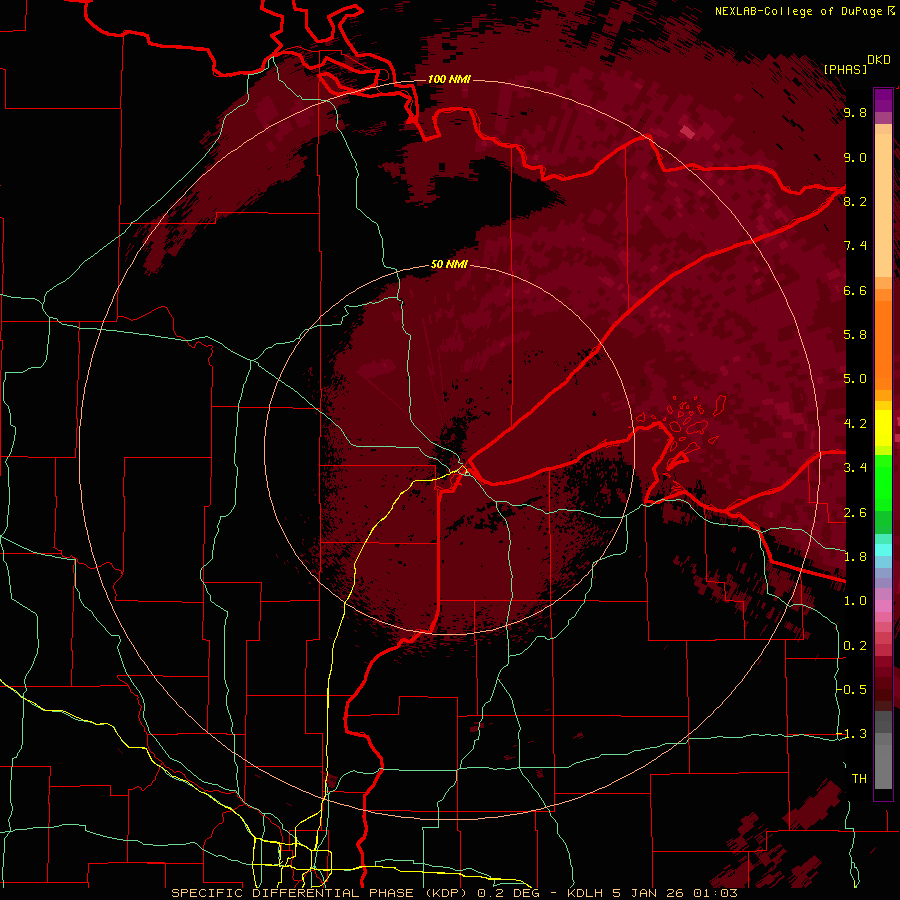
Task: Click the 7.4 value on color scale
Action: (855, 246)
